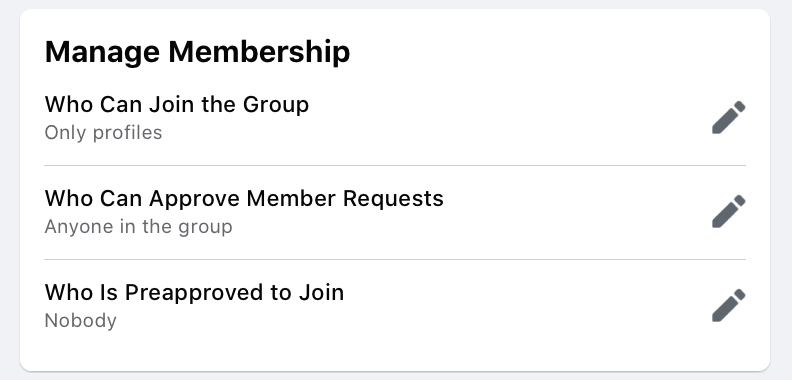792x380 pixels.
Task: Click the edit pencil next to Nobody
Action: (x=728, y=305)
